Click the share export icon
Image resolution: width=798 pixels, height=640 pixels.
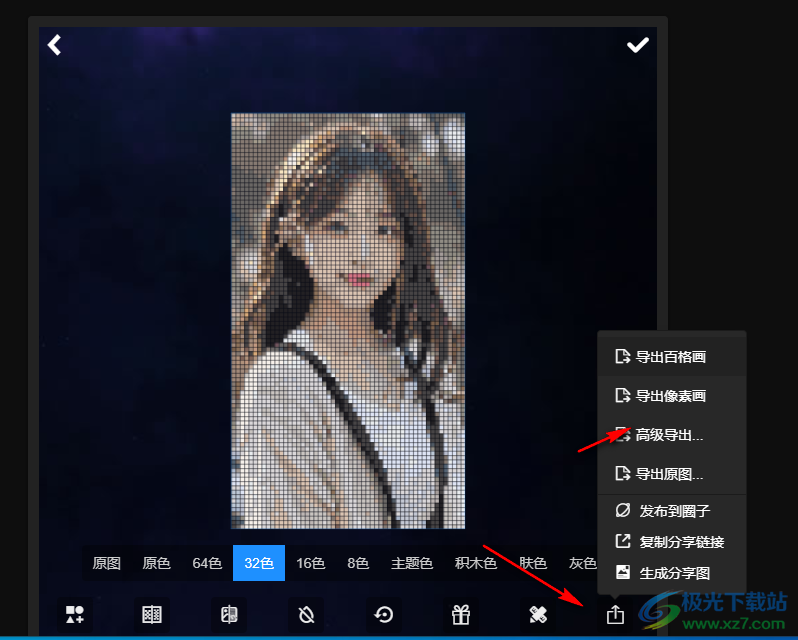[615, 614]
